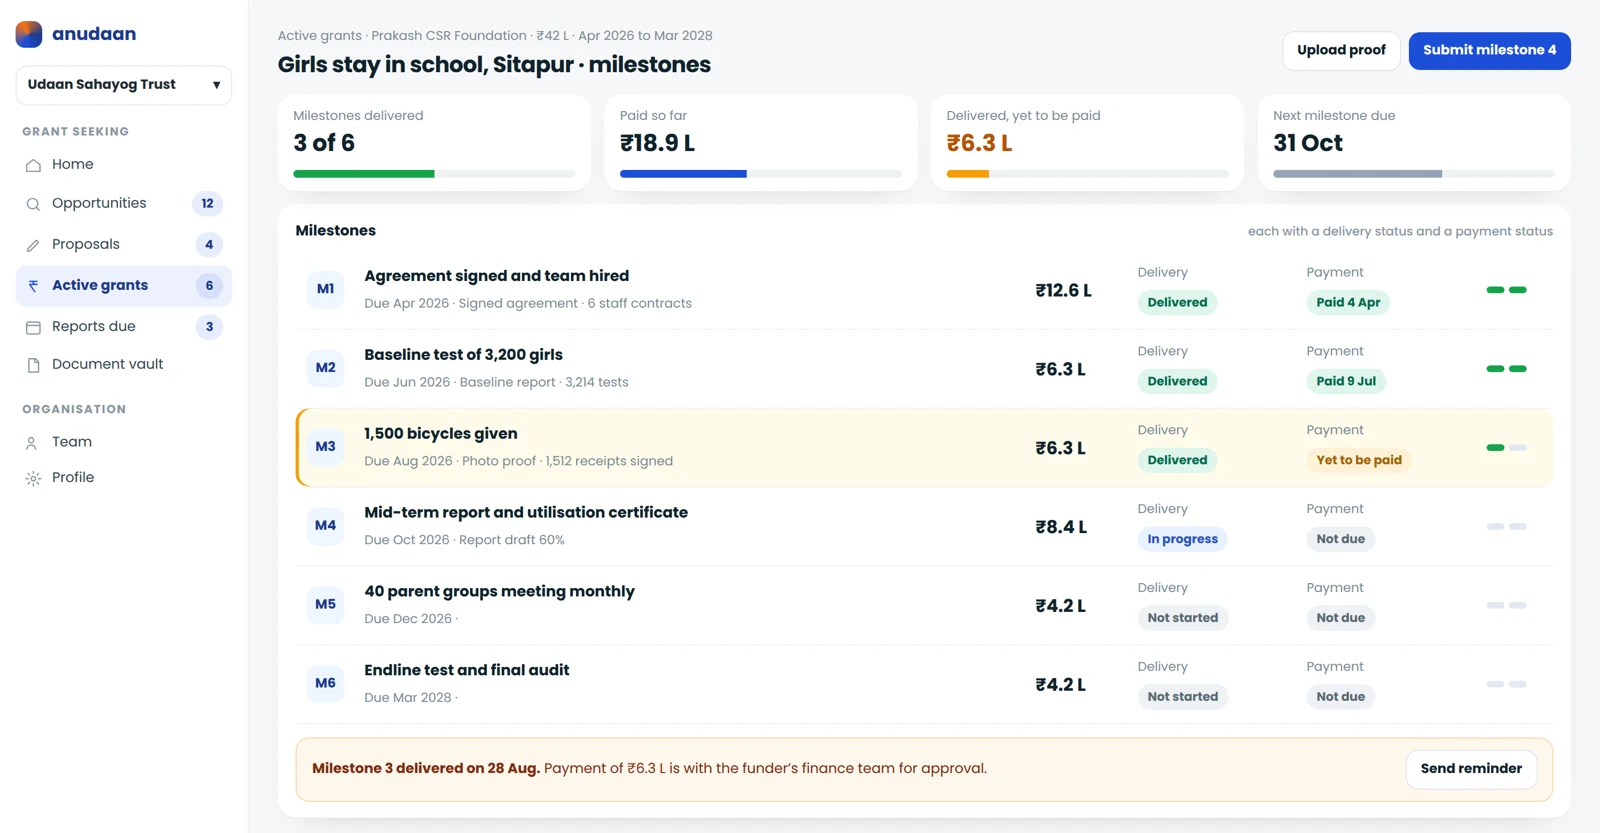
Task: Click the M6 milestone badge
Action: tap(325, 684)
